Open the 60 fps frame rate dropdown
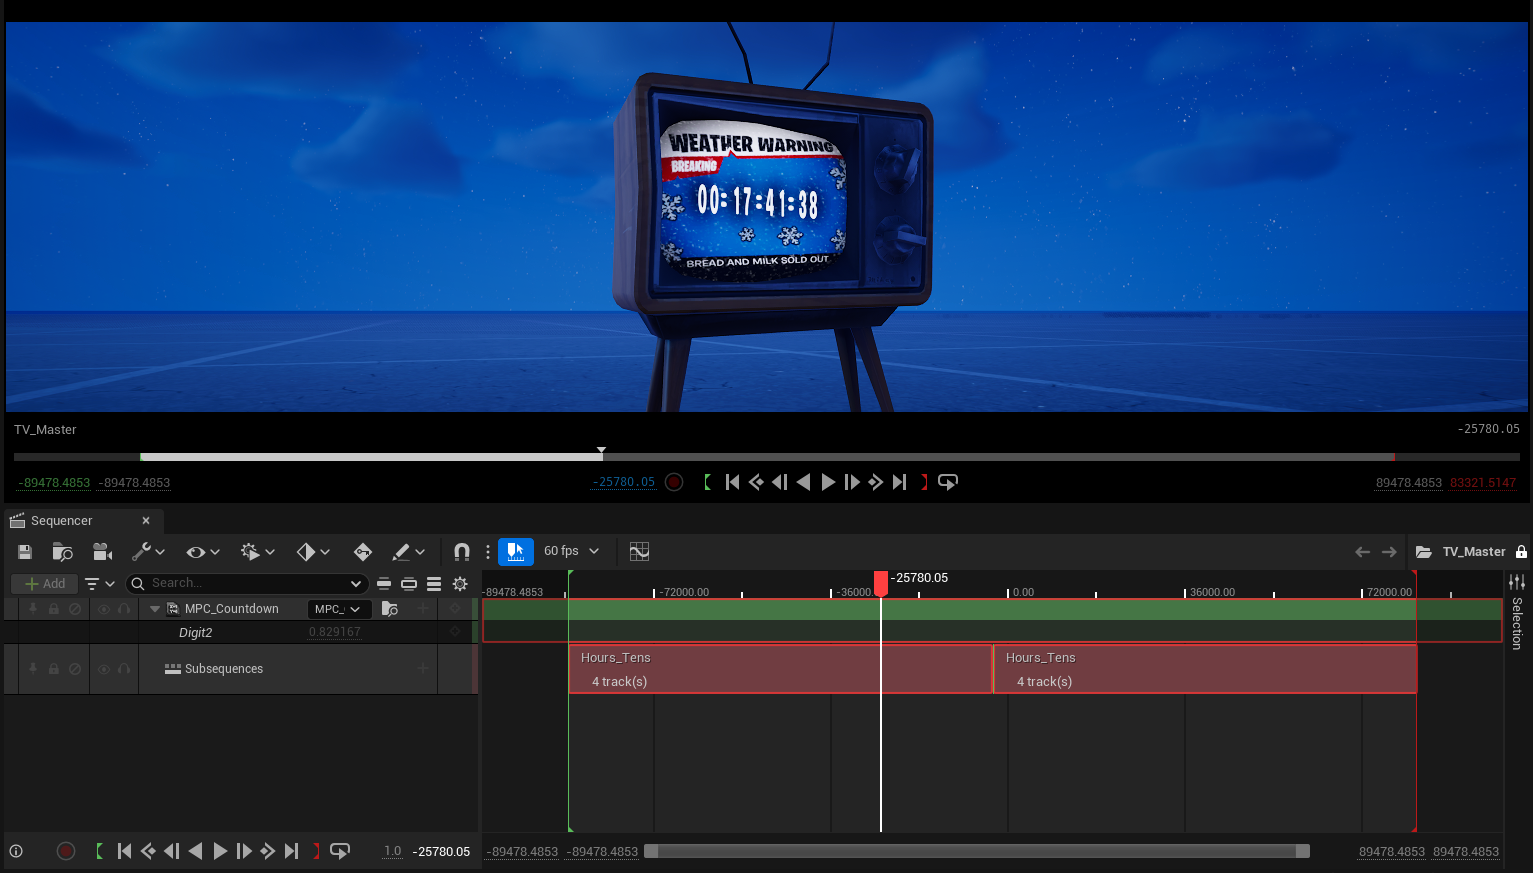 pos(565,551)
